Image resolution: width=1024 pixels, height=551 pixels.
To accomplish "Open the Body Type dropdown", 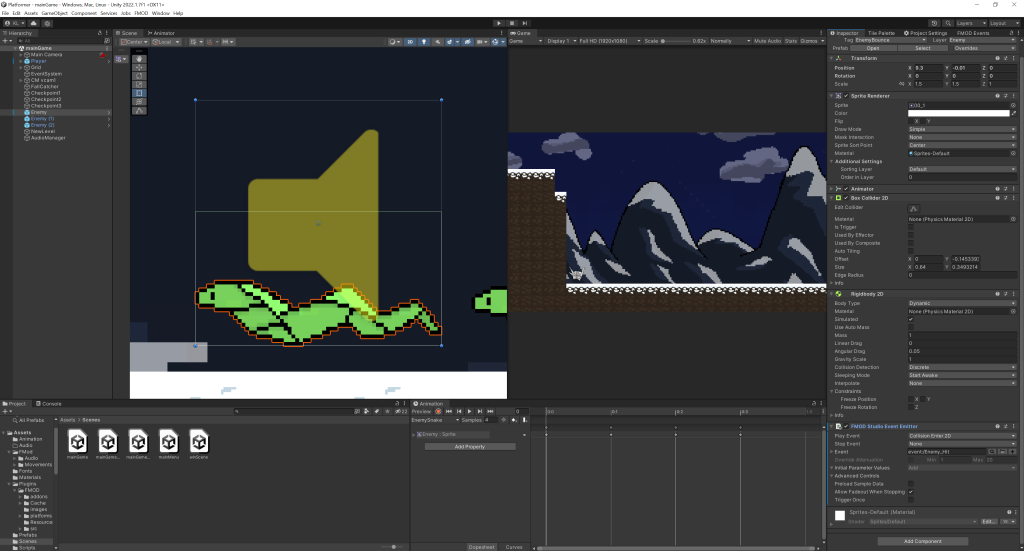I will click(x=960, y=301).
